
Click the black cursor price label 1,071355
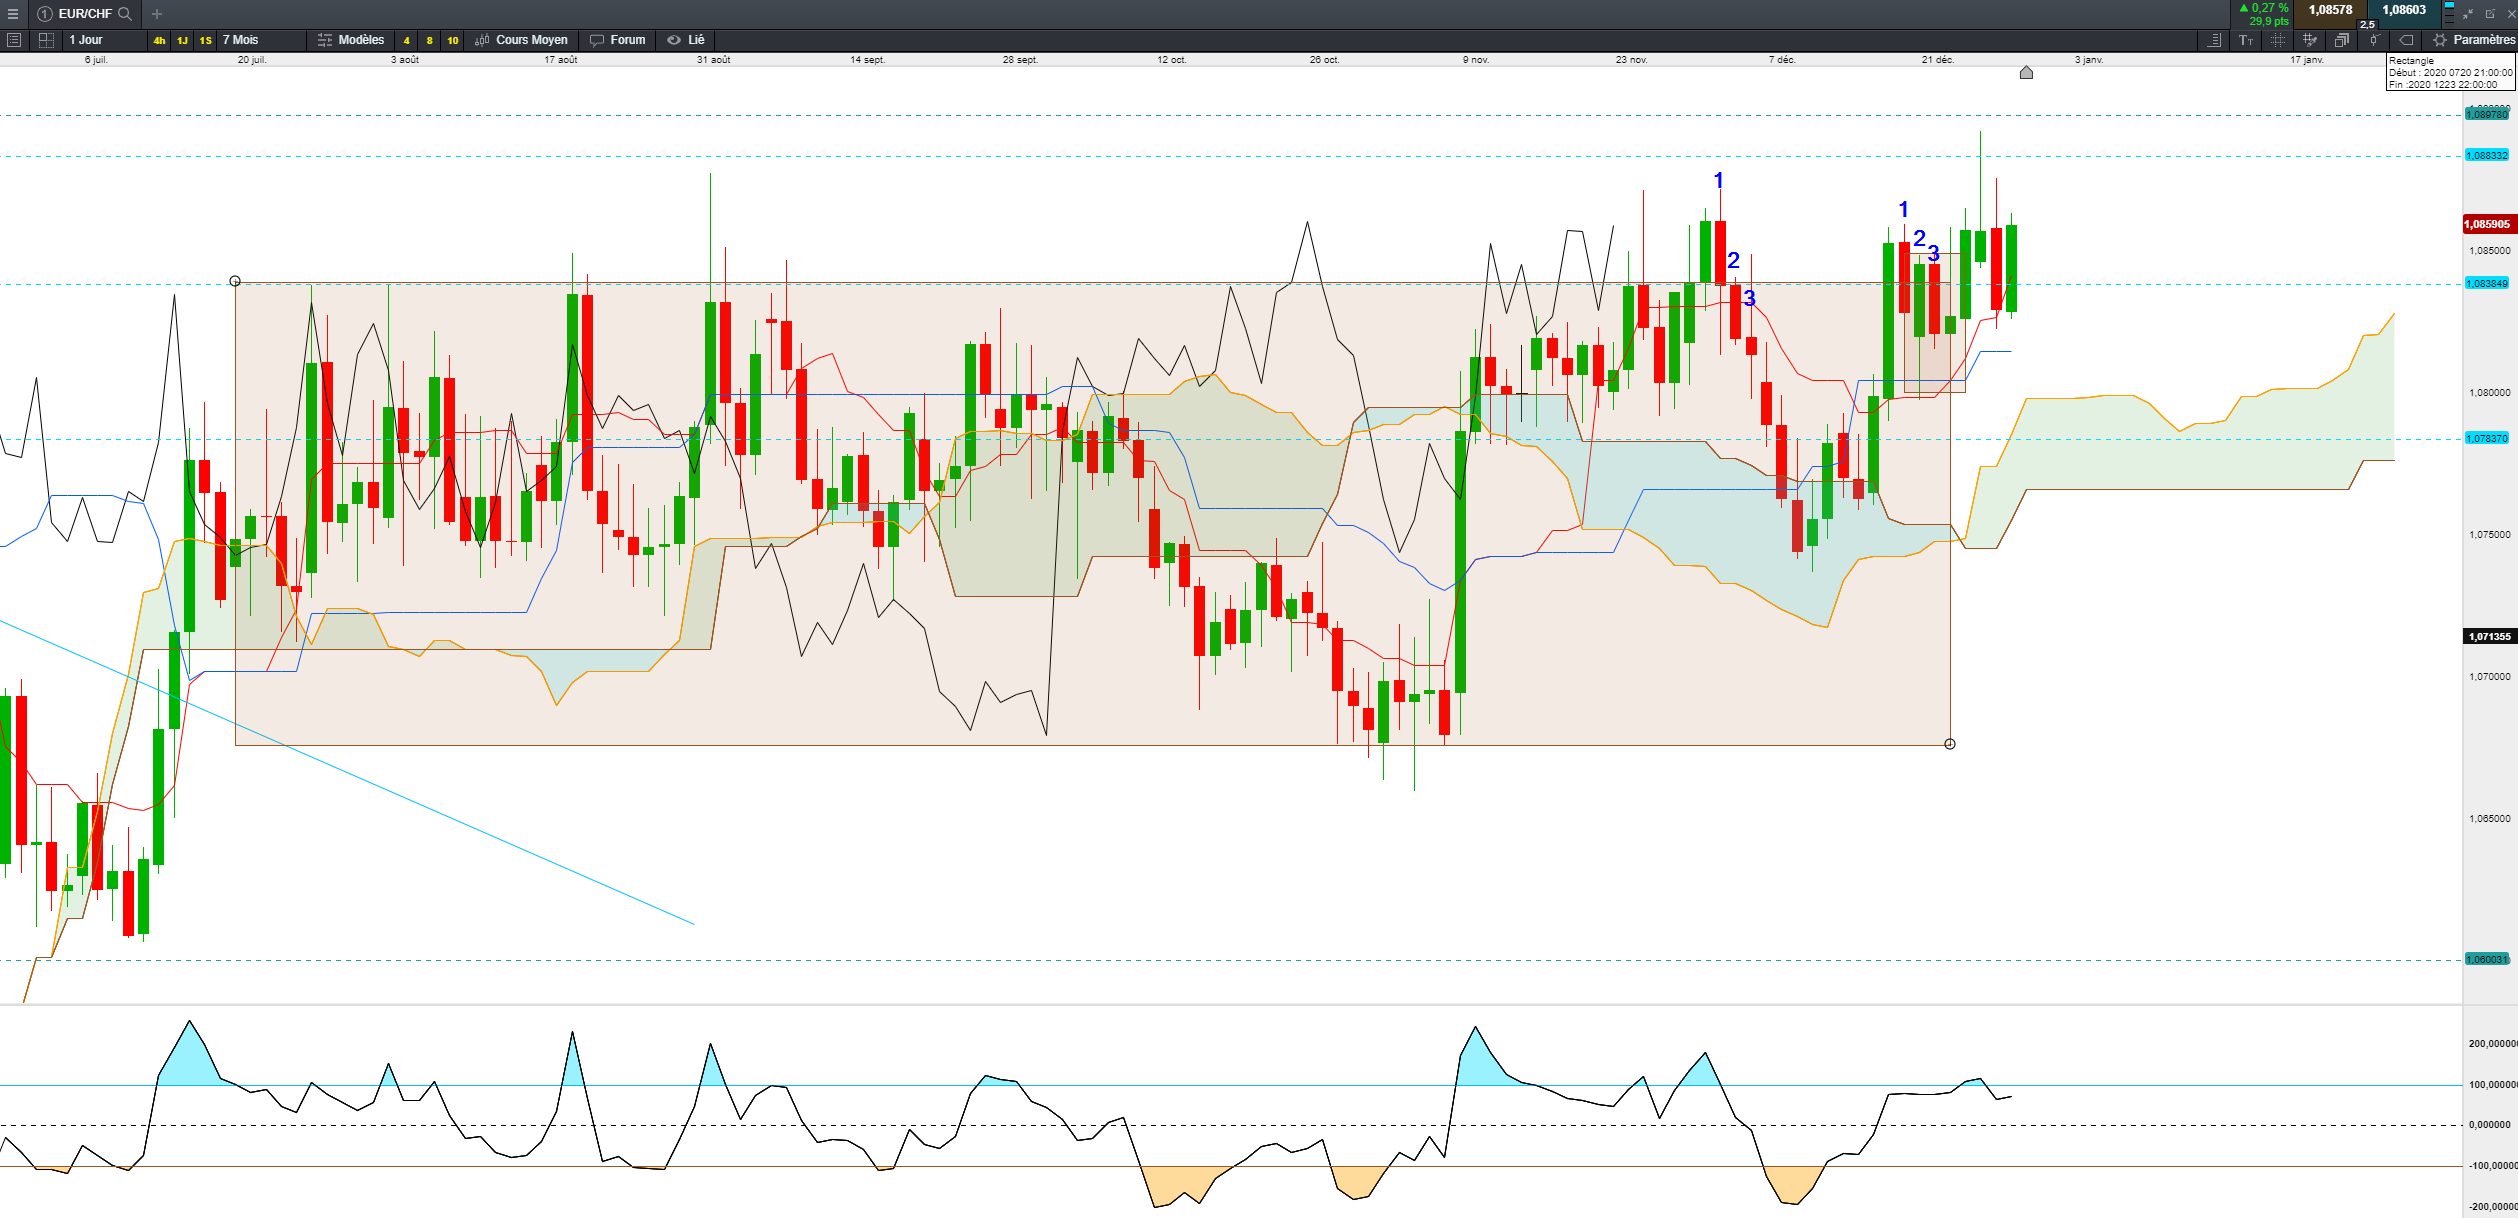click(2488, 637)
